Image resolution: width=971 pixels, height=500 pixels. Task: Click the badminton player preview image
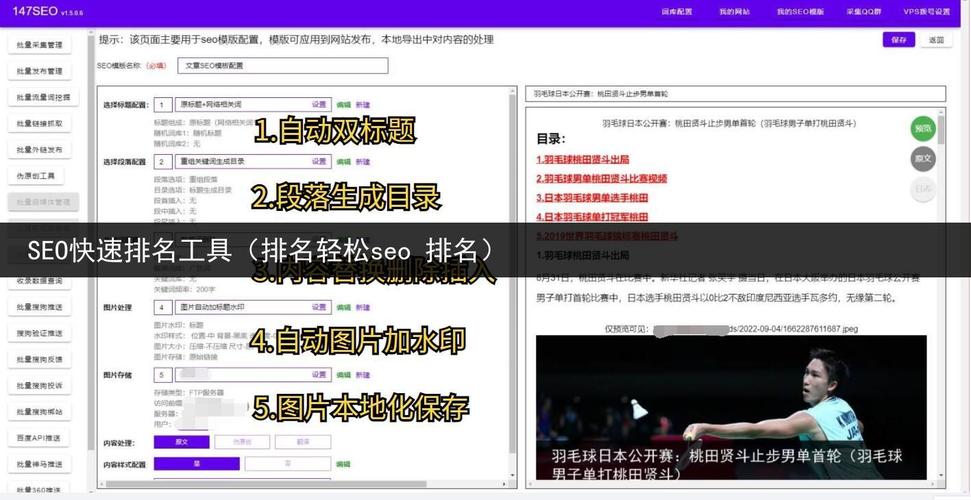[731, 407]
